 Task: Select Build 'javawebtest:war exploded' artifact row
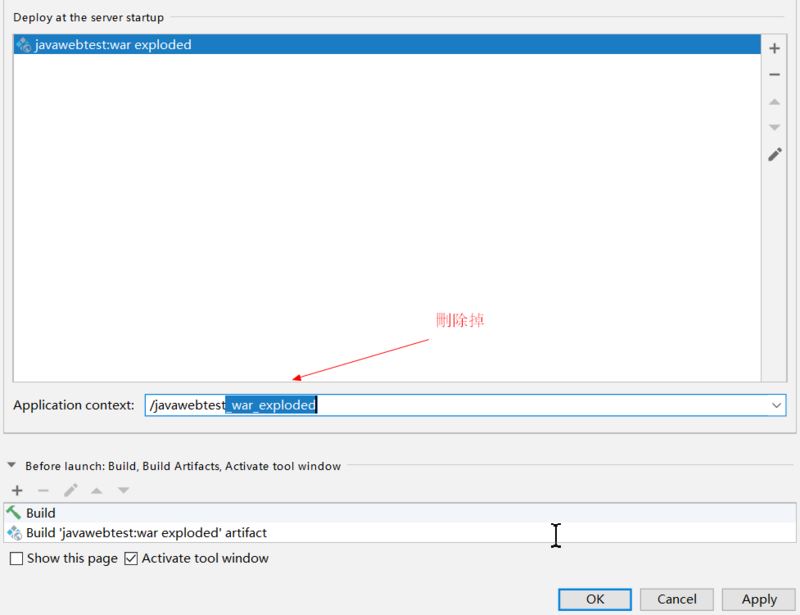[400, 532]
